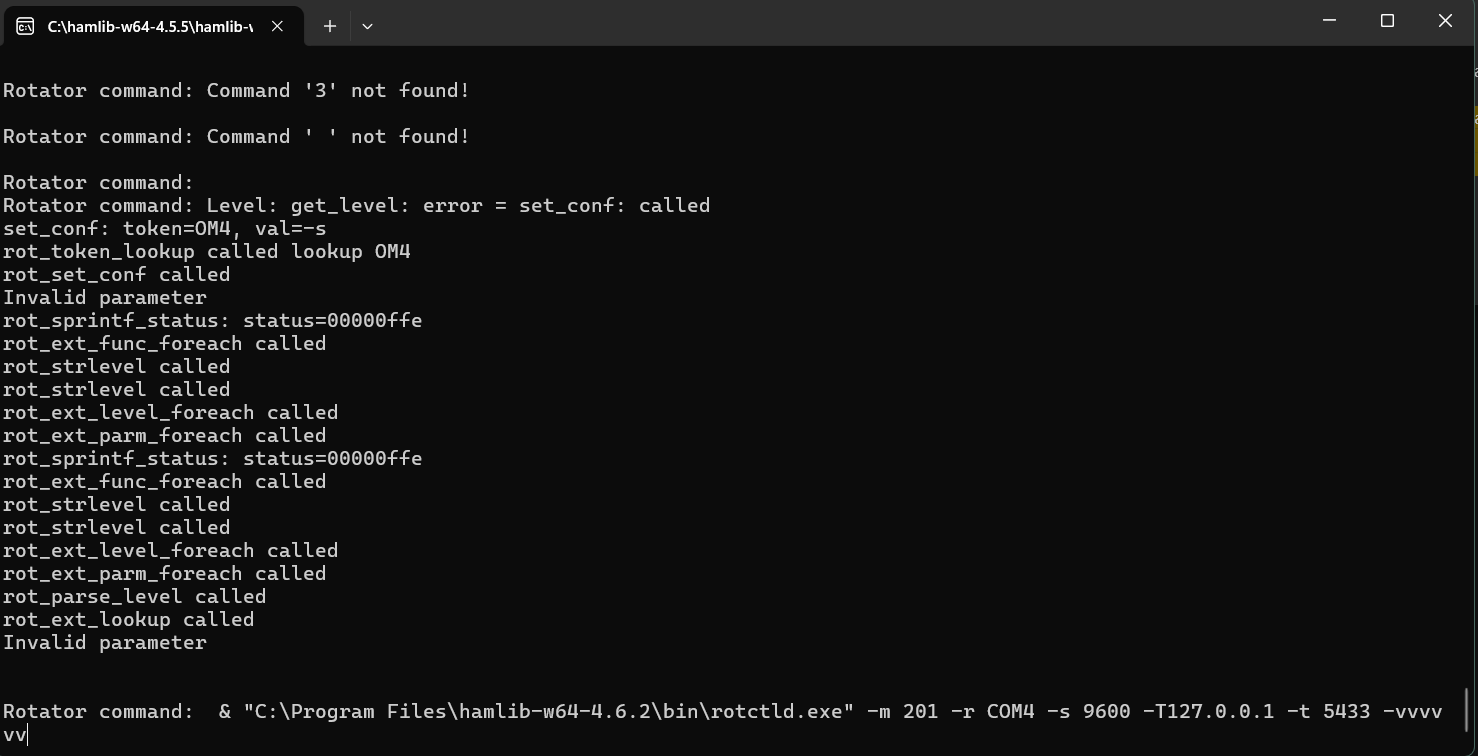1478x756 pixels.
Task: Click the "rot_ext_lookup called" line
Action: 128,620
